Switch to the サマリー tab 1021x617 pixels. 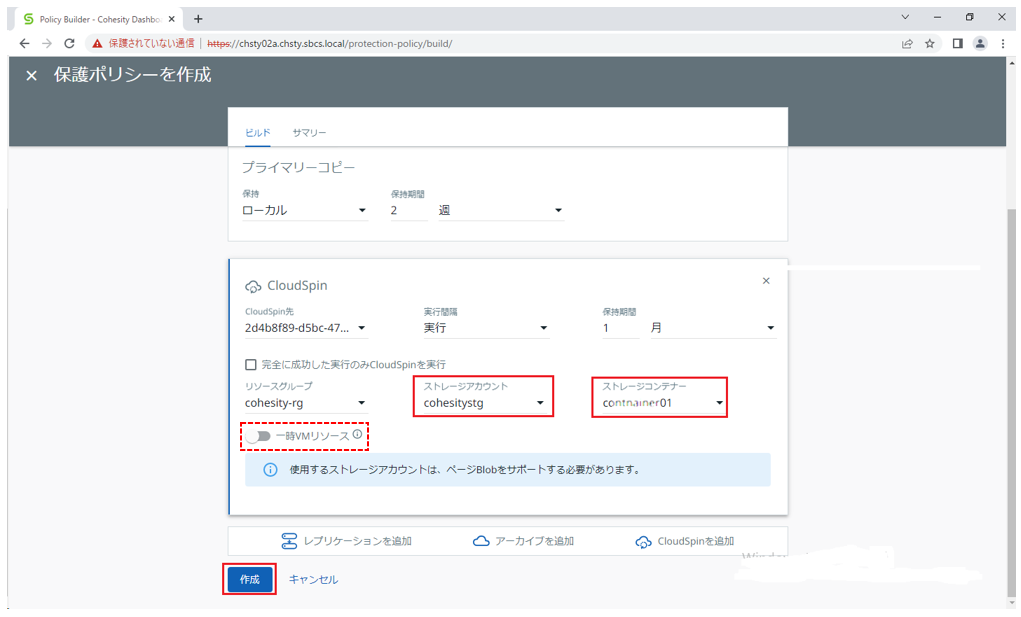(309, 133)
